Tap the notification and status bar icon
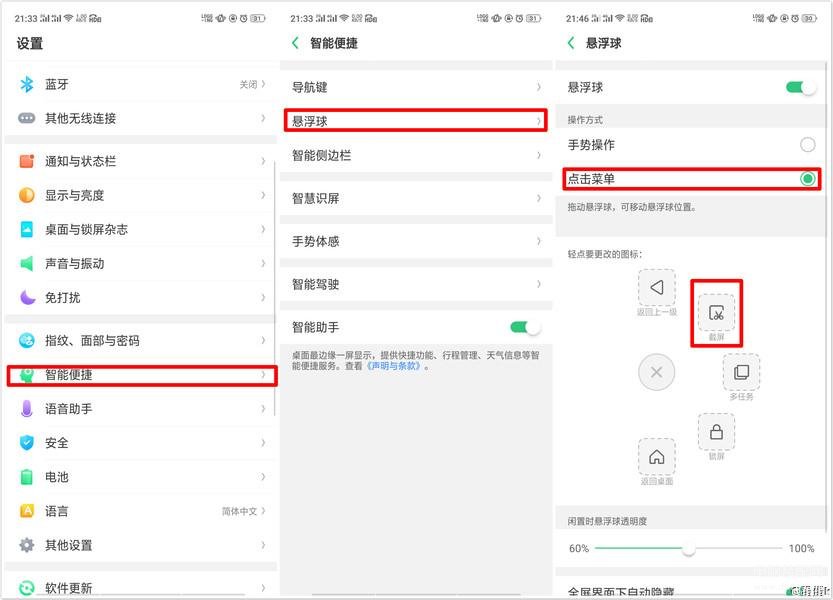 [x=27, y=161]
